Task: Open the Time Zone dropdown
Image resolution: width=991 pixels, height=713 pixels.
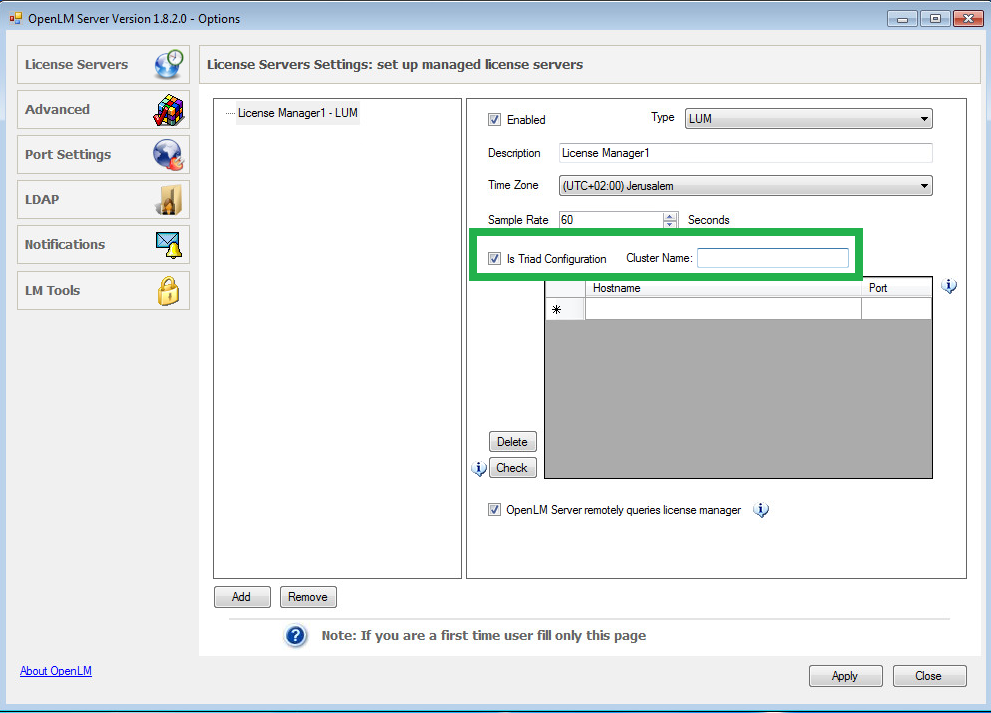Action: click(745, 186)
